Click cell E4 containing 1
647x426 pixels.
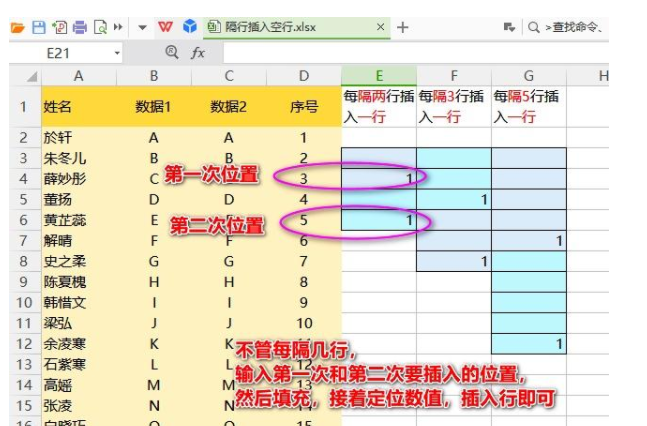click(379, 179)
